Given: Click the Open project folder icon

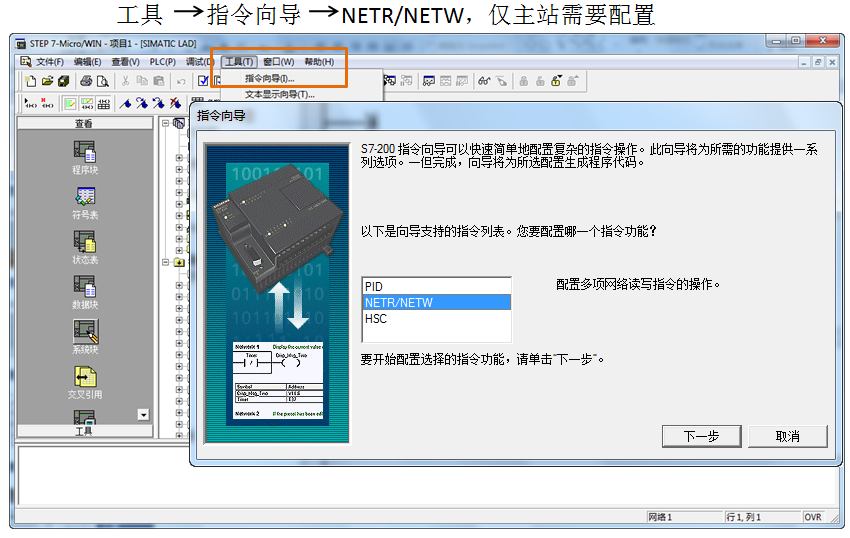Looking at the screenshot, I should (48, 81).
